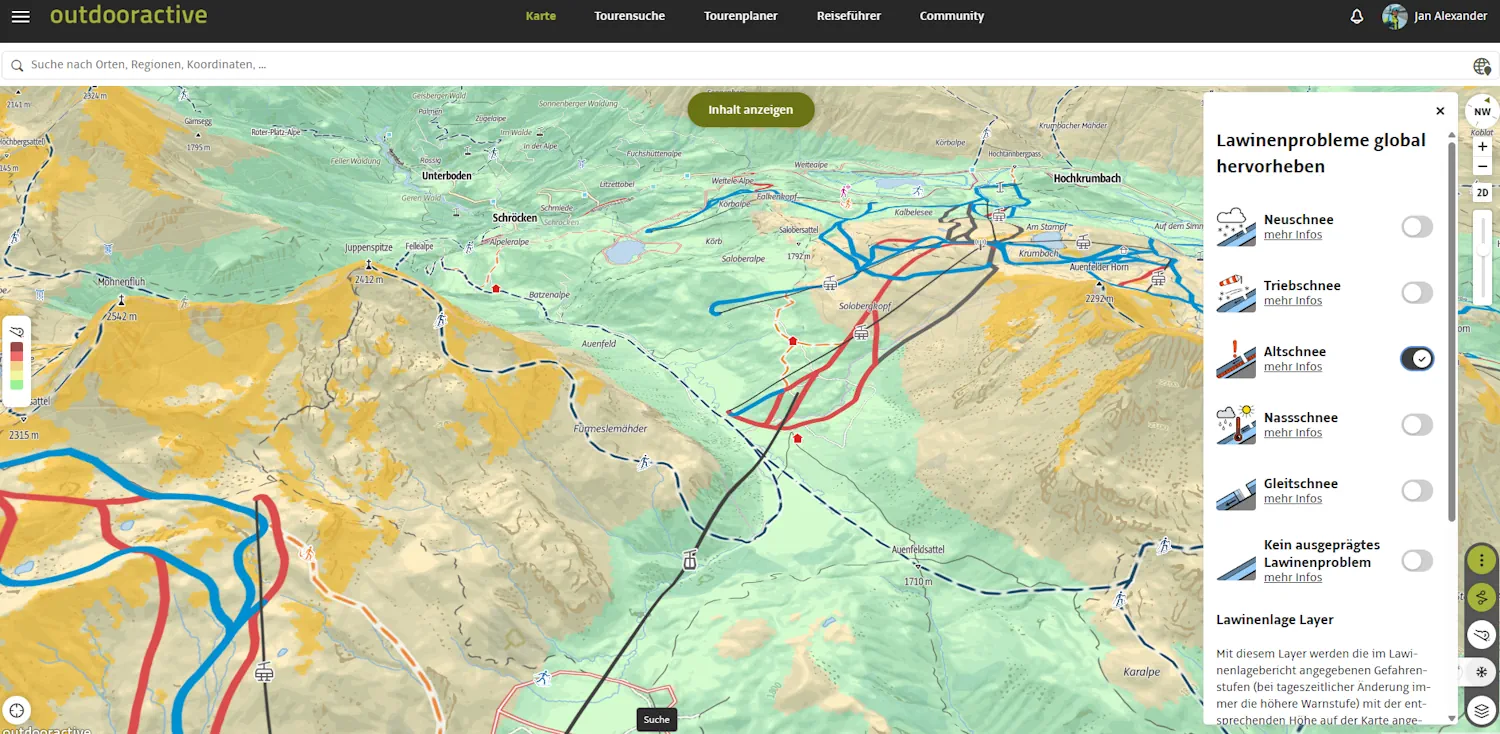Click the avalanche layer icon in right toolbar
This screenshot has width=1500, height=734.
pyautogui.click(x=1481, y=635)
